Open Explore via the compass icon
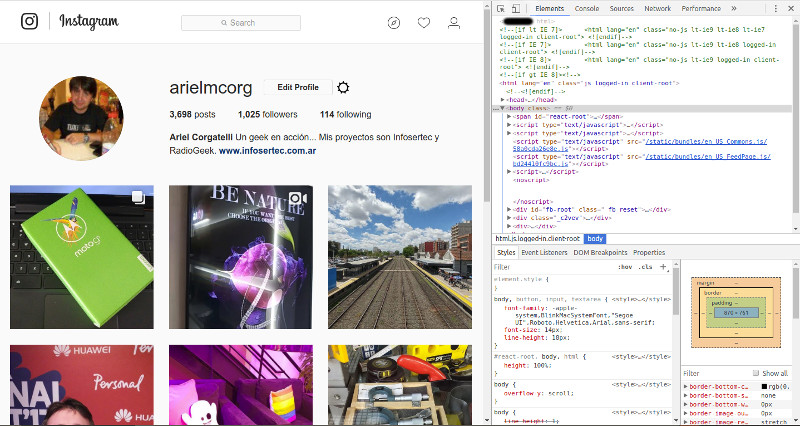Image resolution: width=800 pixels, height=426 pixels. coord(394,22)
